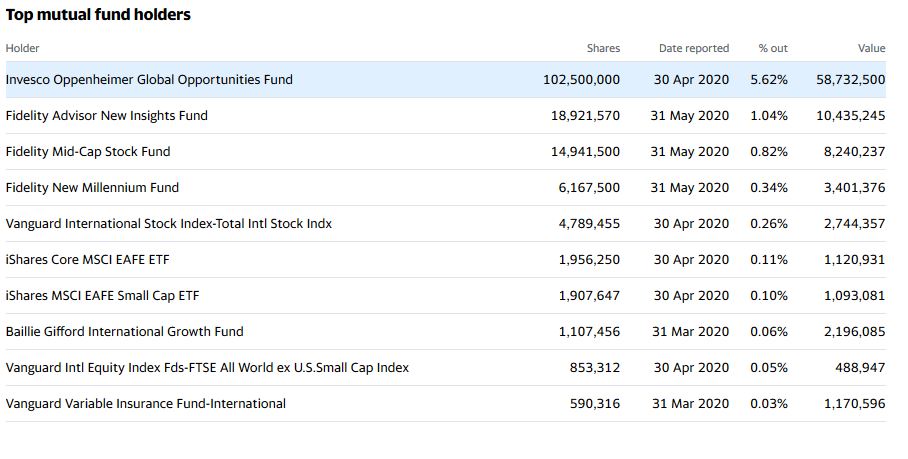The width and height of the screenshot is (908, 459).
Task: Click the 5.62% out cell
Action: click(769, 80)
